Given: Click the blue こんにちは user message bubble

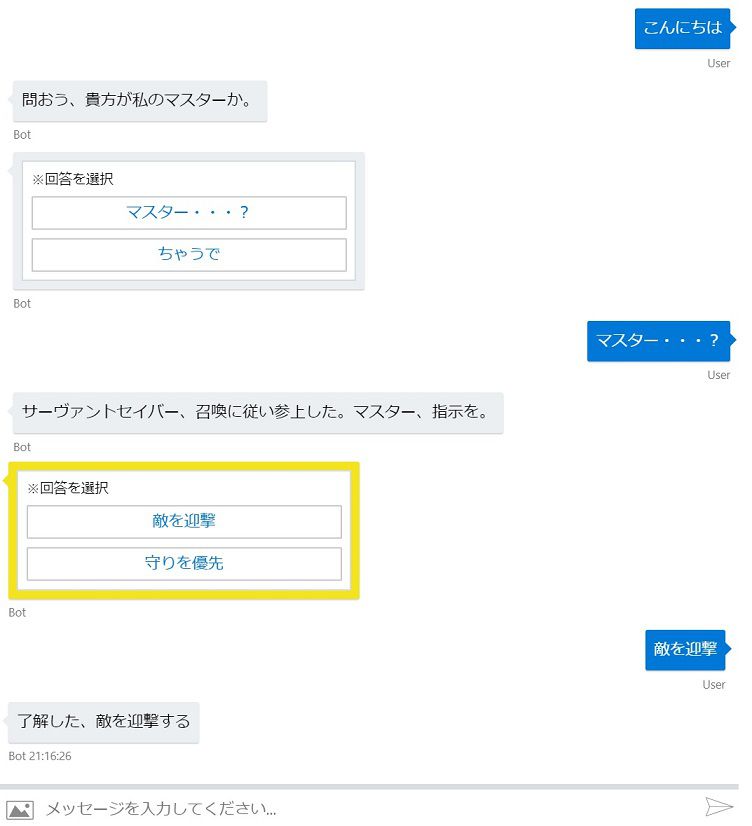Looking at the screenshot, I should [682, 28].
